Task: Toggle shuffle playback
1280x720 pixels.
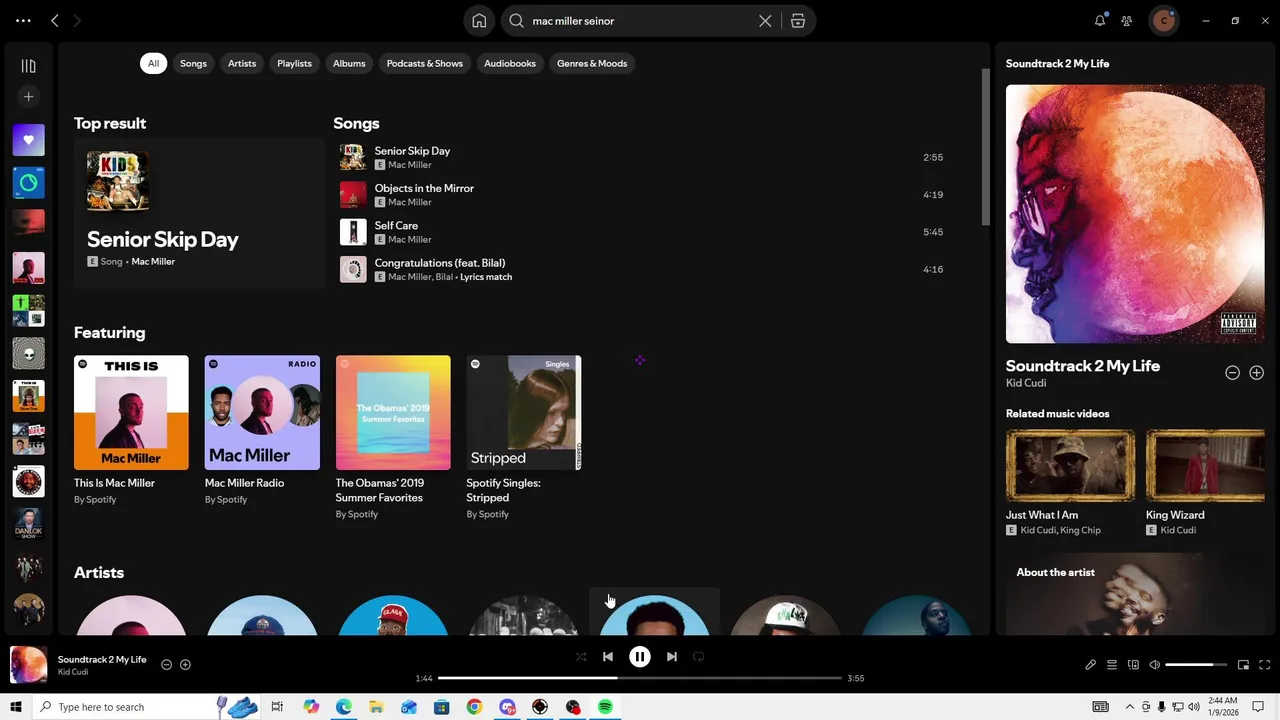Action: pos(580,657)
